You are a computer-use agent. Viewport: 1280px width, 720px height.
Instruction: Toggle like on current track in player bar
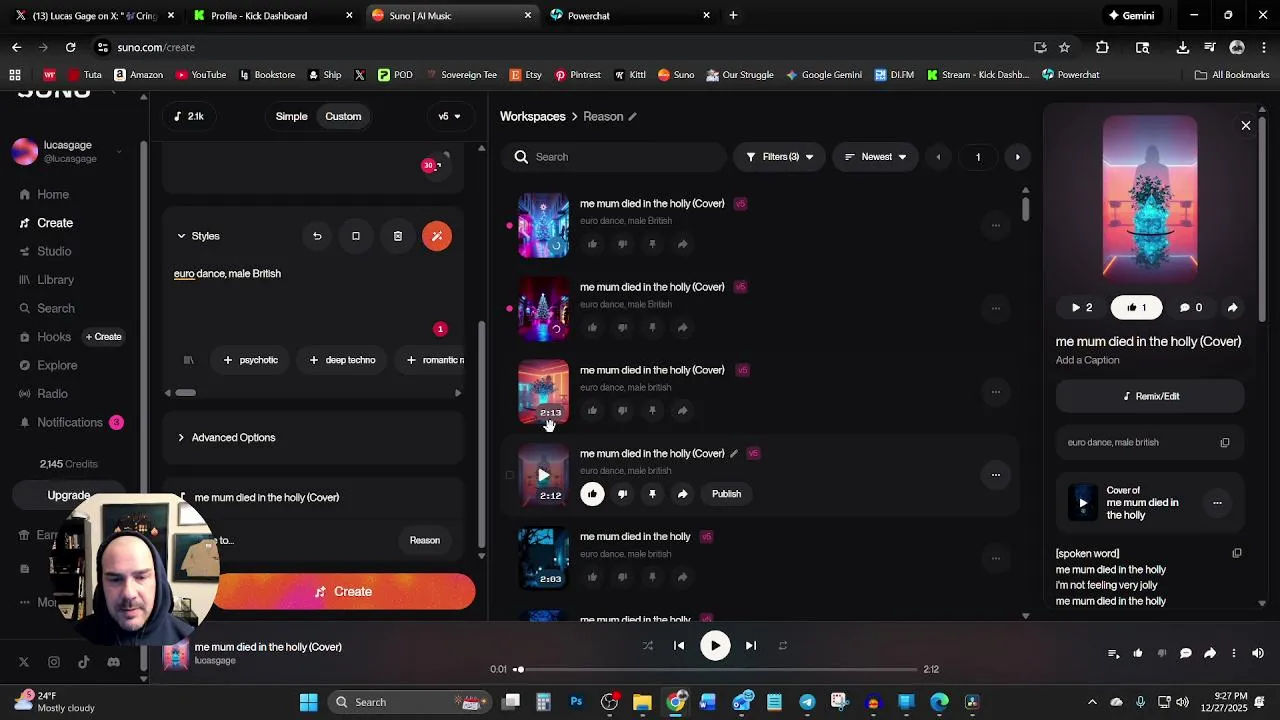(1138, 654)
